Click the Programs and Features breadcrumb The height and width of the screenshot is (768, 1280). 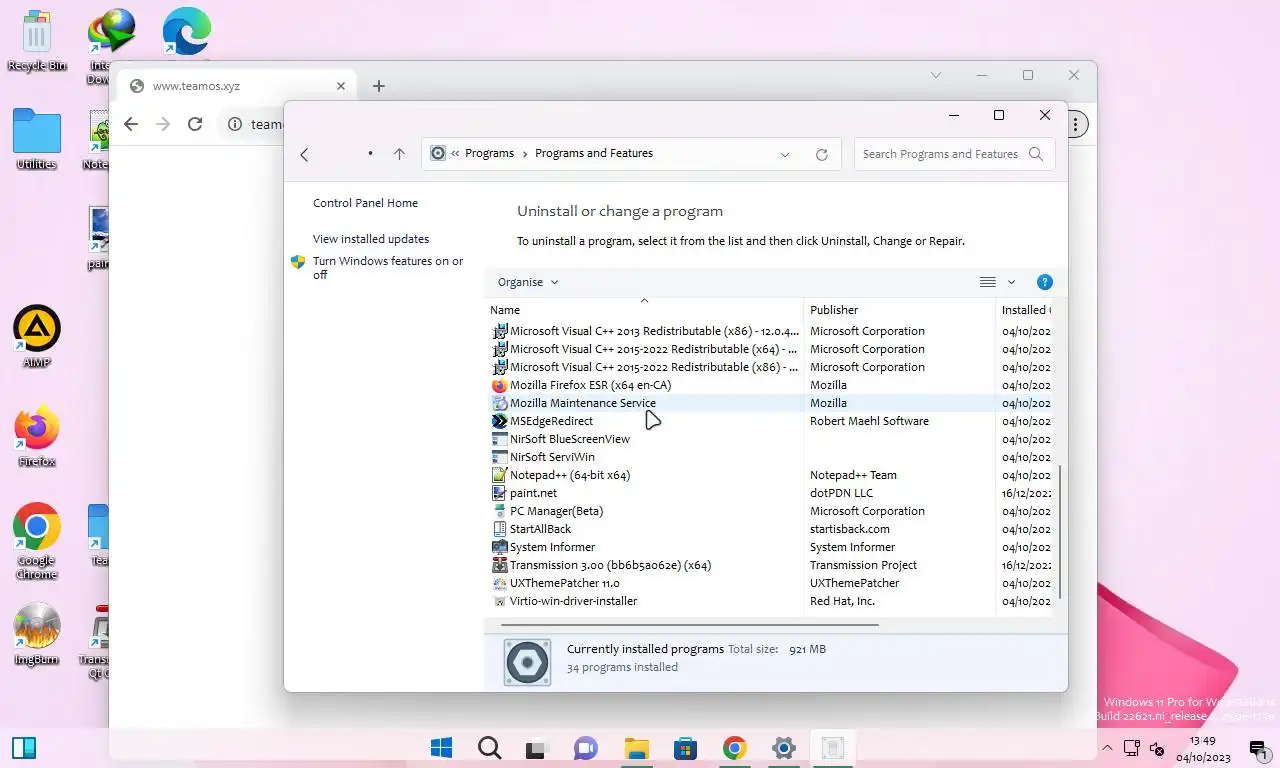click(594, 153)
